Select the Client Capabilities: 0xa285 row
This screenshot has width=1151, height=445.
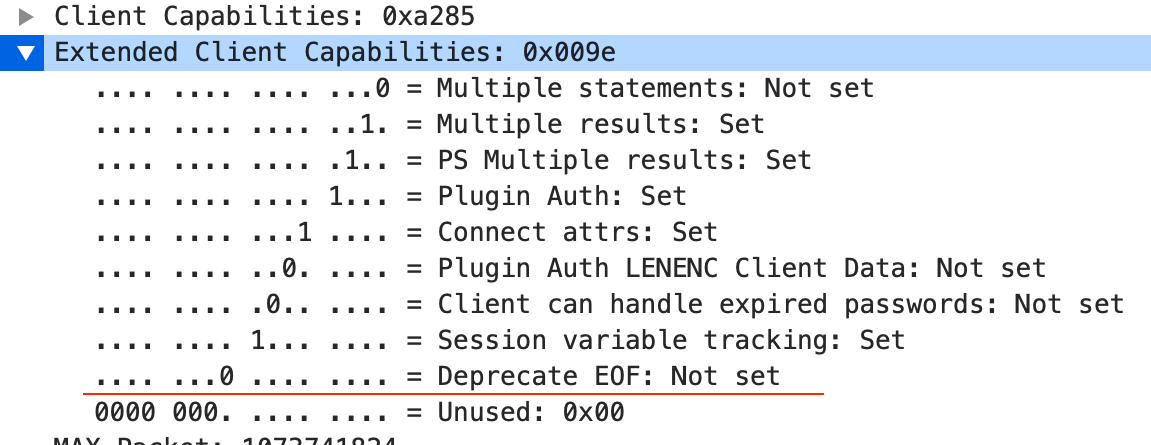click(264, 16)
